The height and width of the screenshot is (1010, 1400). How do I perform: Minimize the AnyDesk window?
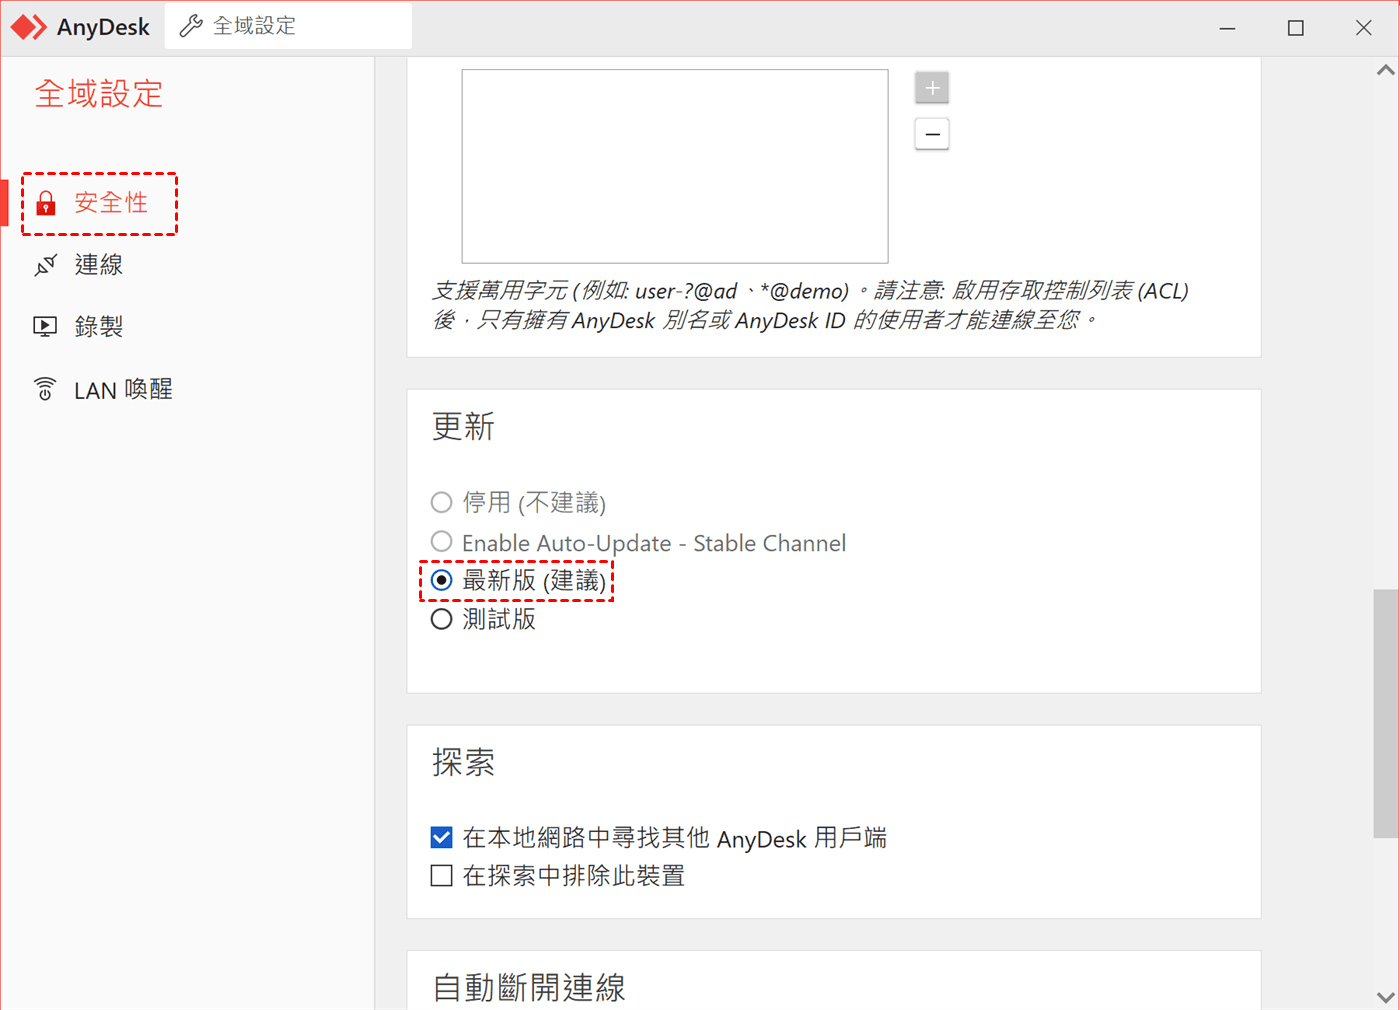coord(1228,28)
